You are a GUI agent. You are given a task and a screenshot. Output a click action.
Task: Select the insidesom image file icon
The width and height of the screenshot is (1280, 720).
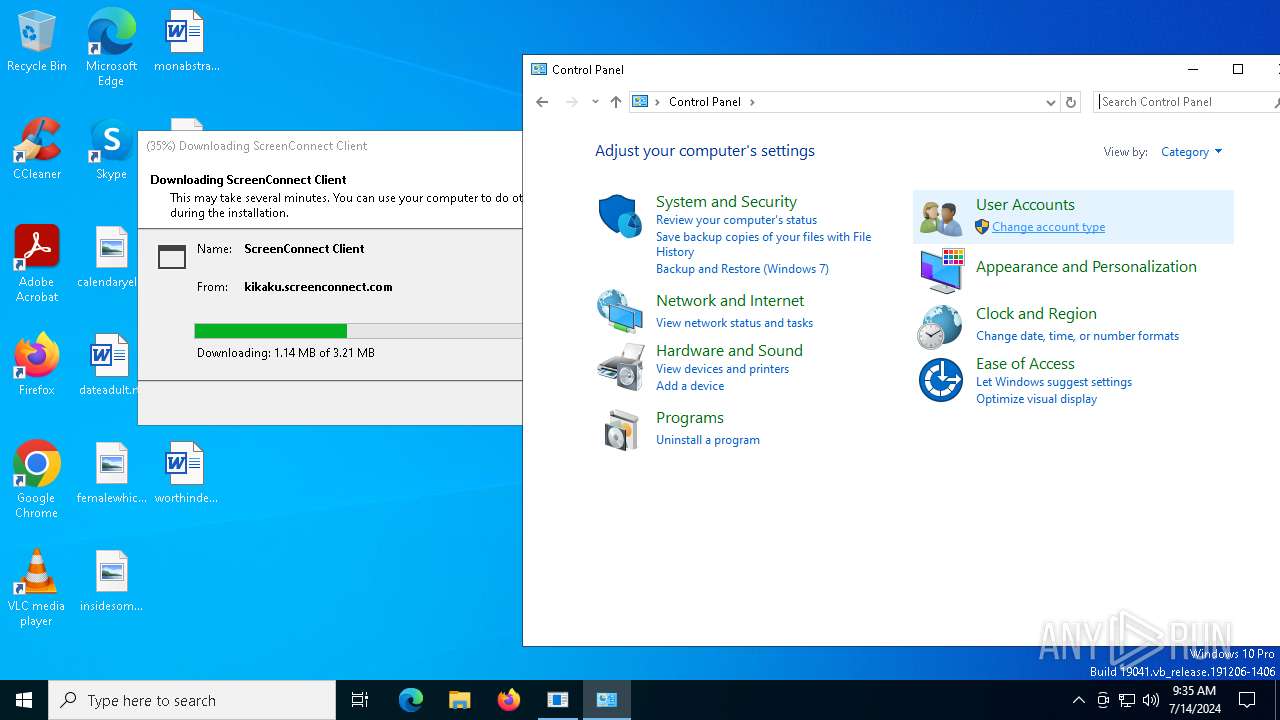click(x=111, y=581)
